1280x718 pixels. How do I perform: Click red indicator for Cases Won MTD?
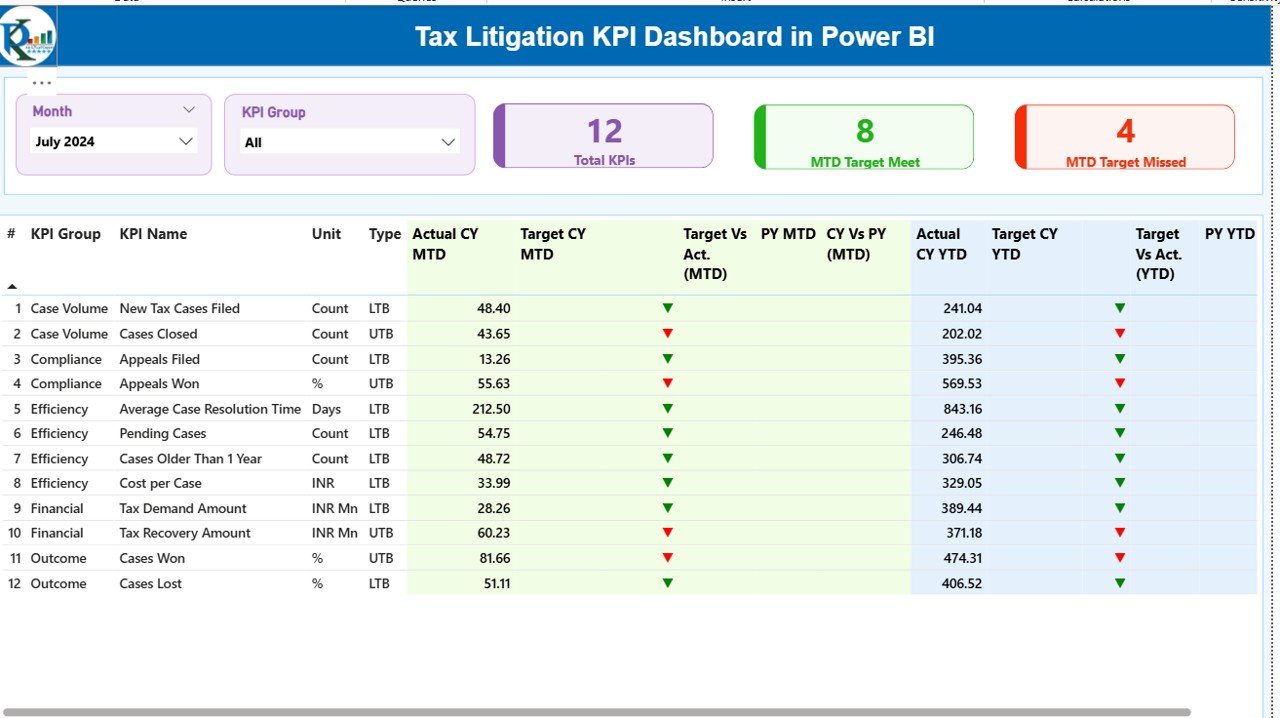pyautogui.click(x=667, y=558)
